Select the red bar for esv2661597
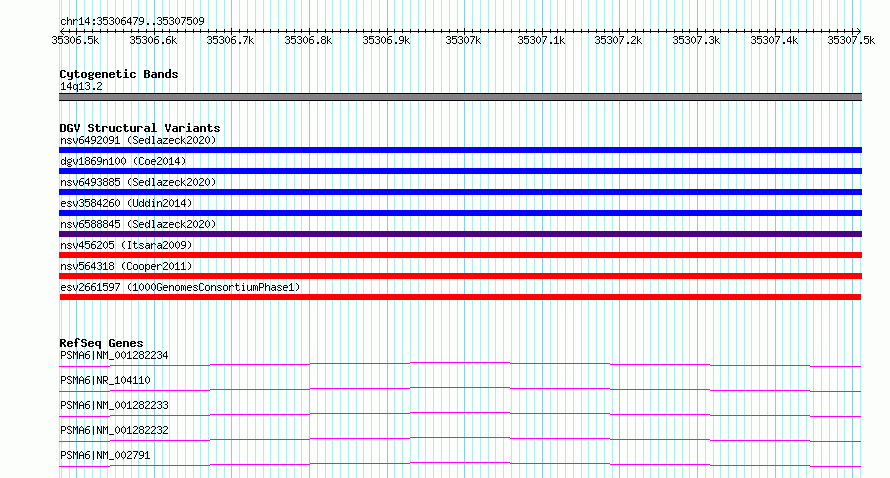 point(460,297)
